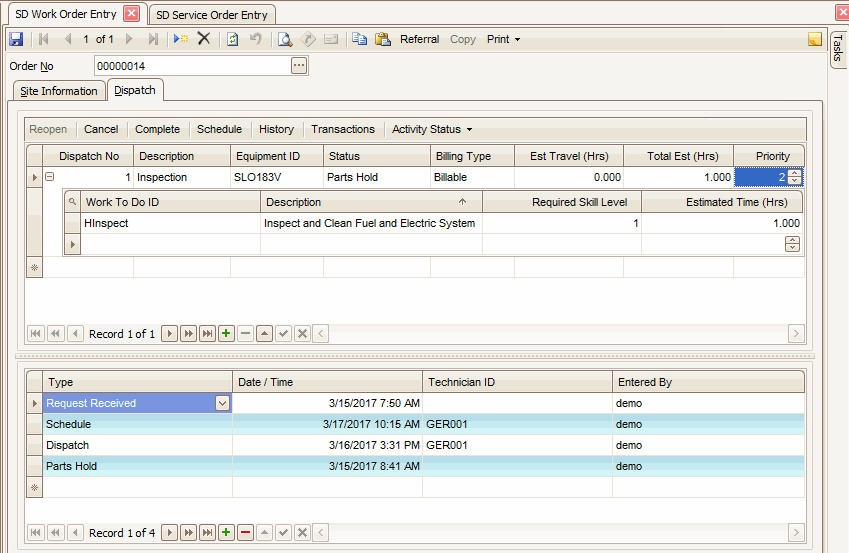The width and height of the screenshot is (849, 553).
Task: Click the Entered By column header
Action: (708, 382)
